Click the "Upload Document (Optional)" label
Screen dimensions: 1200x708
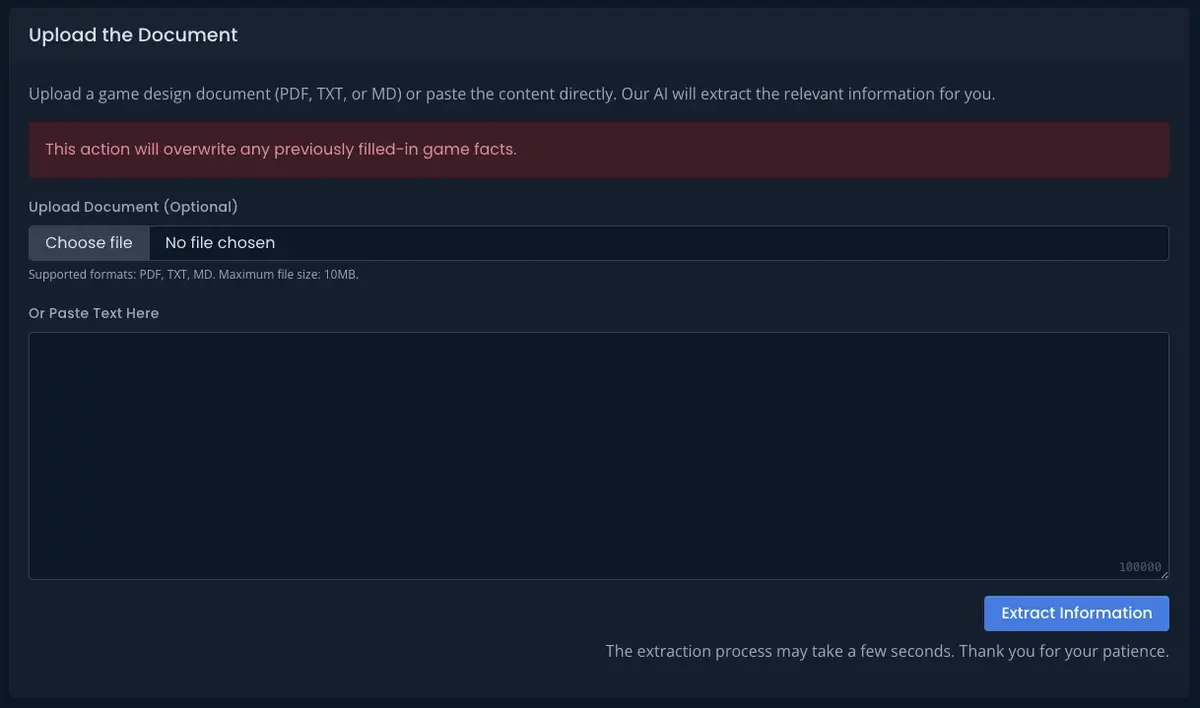(x=133, y=207)
